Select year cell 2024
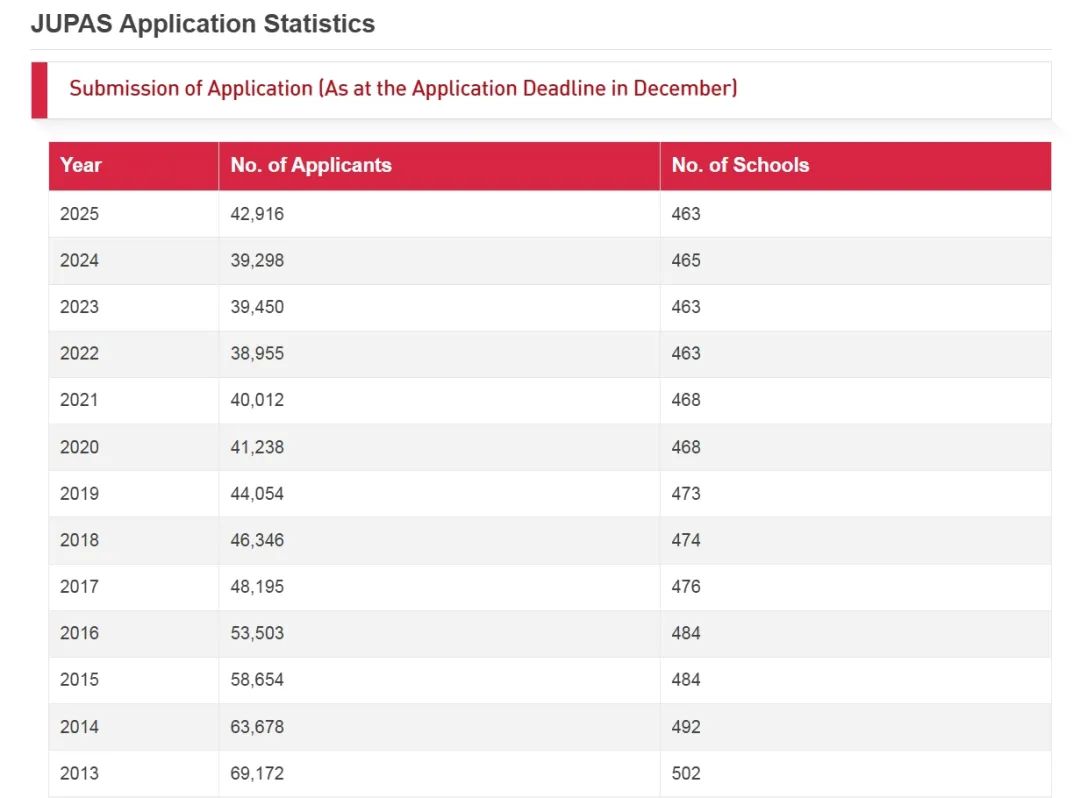The image size is (1080, 798). click(x=79, y=261)
